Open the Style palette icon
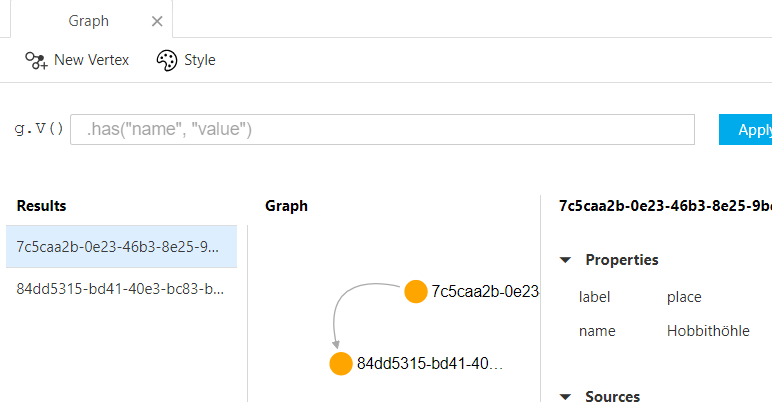This screenshot has width=772, height=402. tap(167, 60)
